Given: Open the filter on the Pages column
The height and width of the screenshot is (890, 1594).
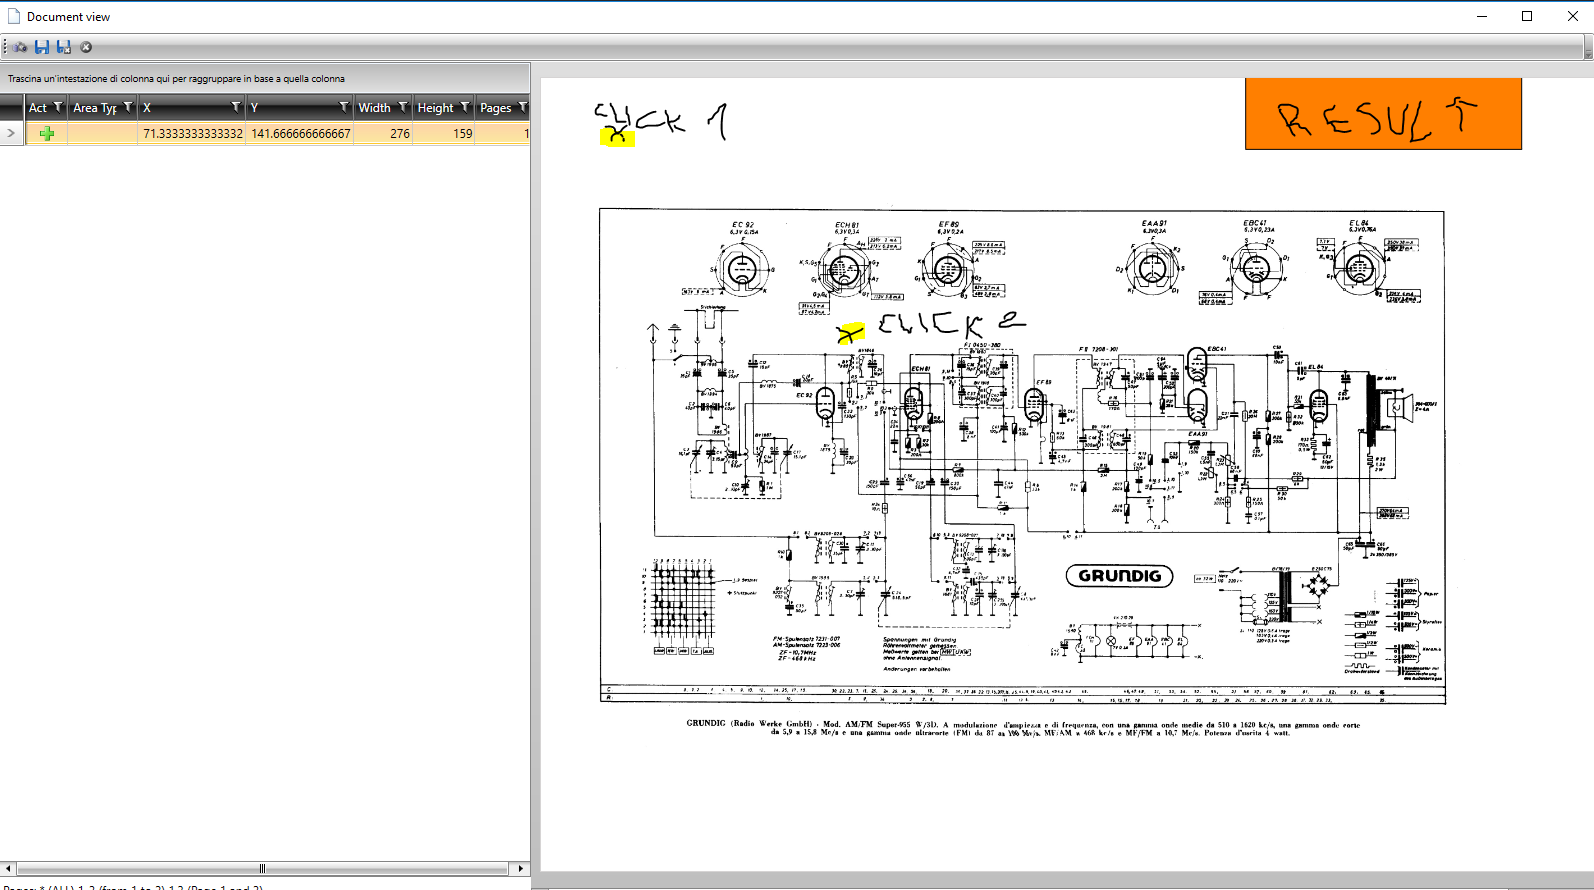Looking at the screenshot, I should (x=522, y=107).
